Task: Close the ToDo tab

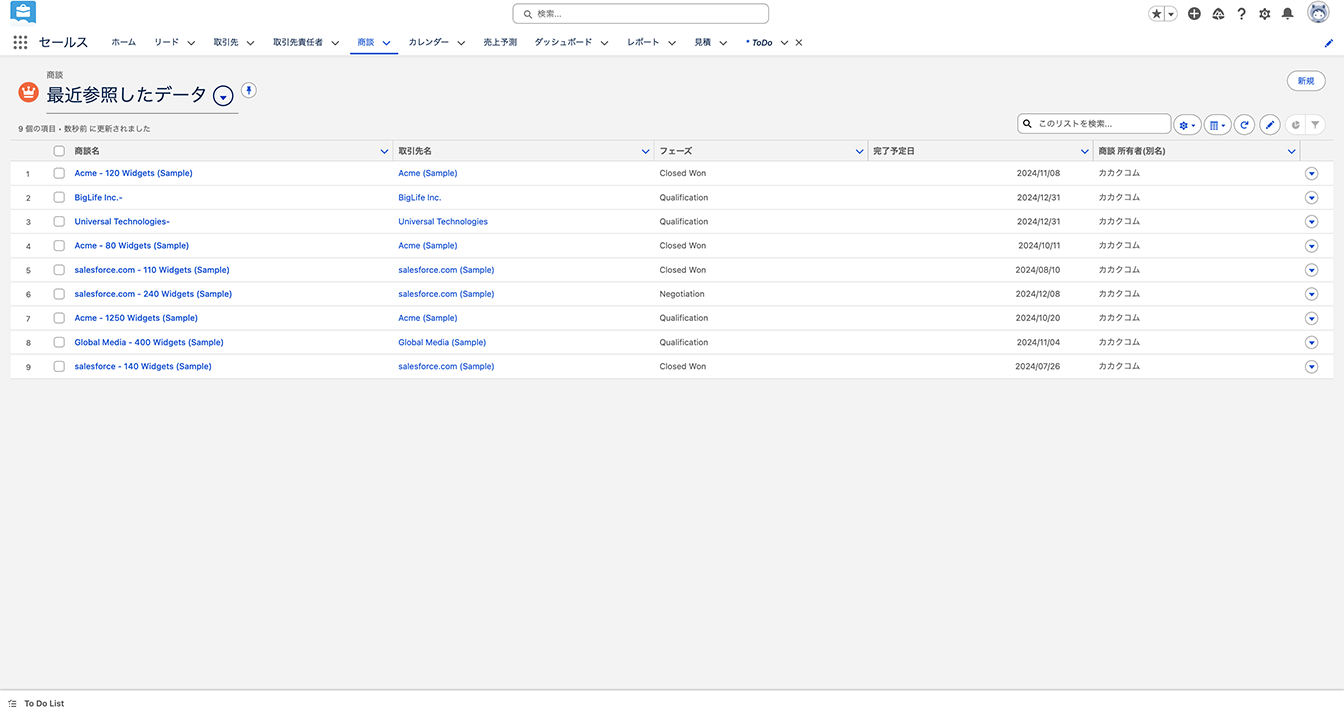Action: [798, 43]
